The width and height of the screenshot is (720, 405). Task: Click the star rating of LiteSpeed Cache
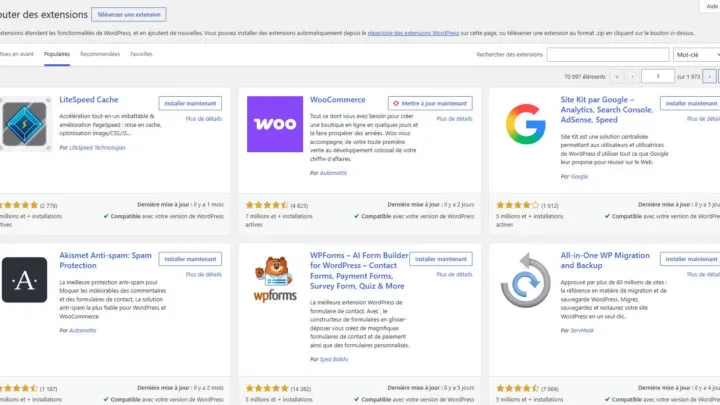(19, 205)
